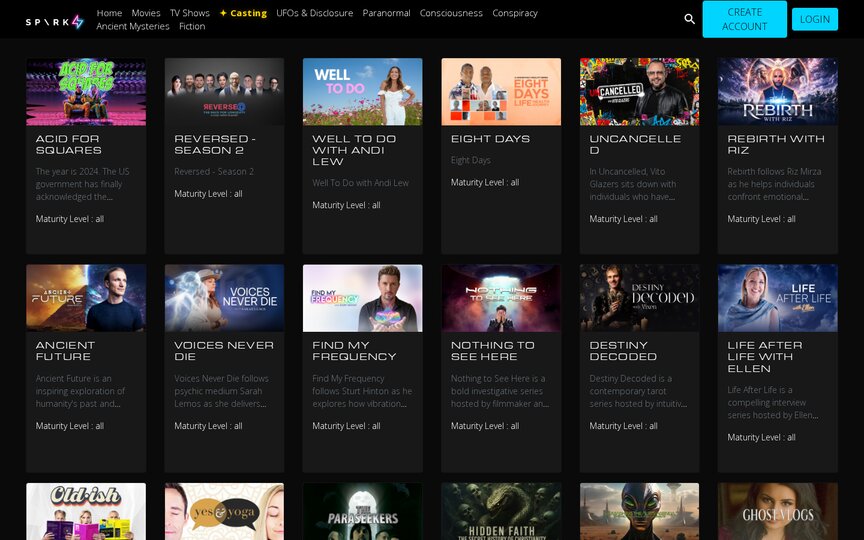The height and width of the screenshot is (540, 864).
Task: Select the Nothing To See Here thumbnail
Action: click(501, 298)
